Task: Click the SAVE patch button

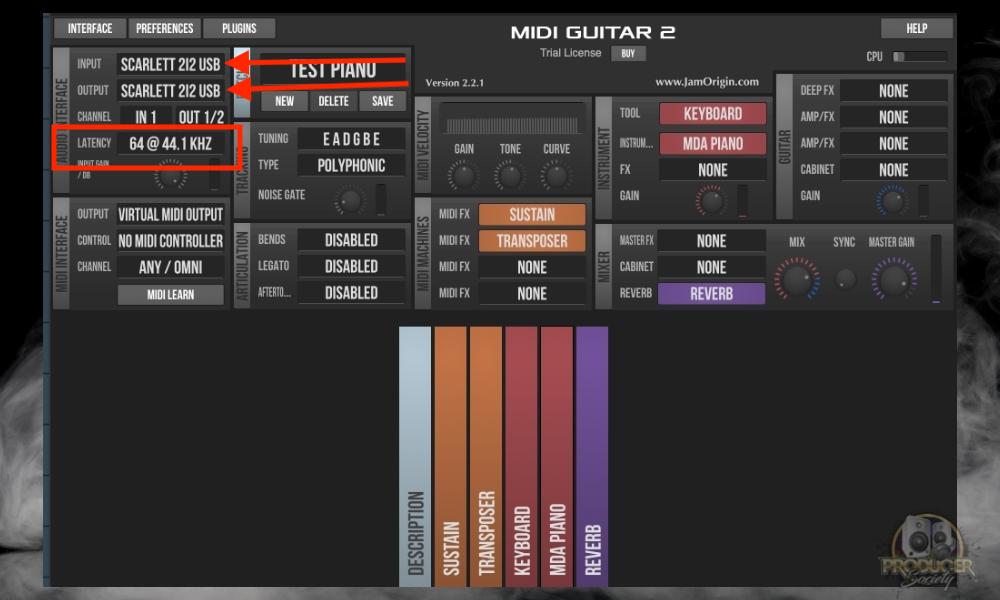Action: [x=383, y=101]
